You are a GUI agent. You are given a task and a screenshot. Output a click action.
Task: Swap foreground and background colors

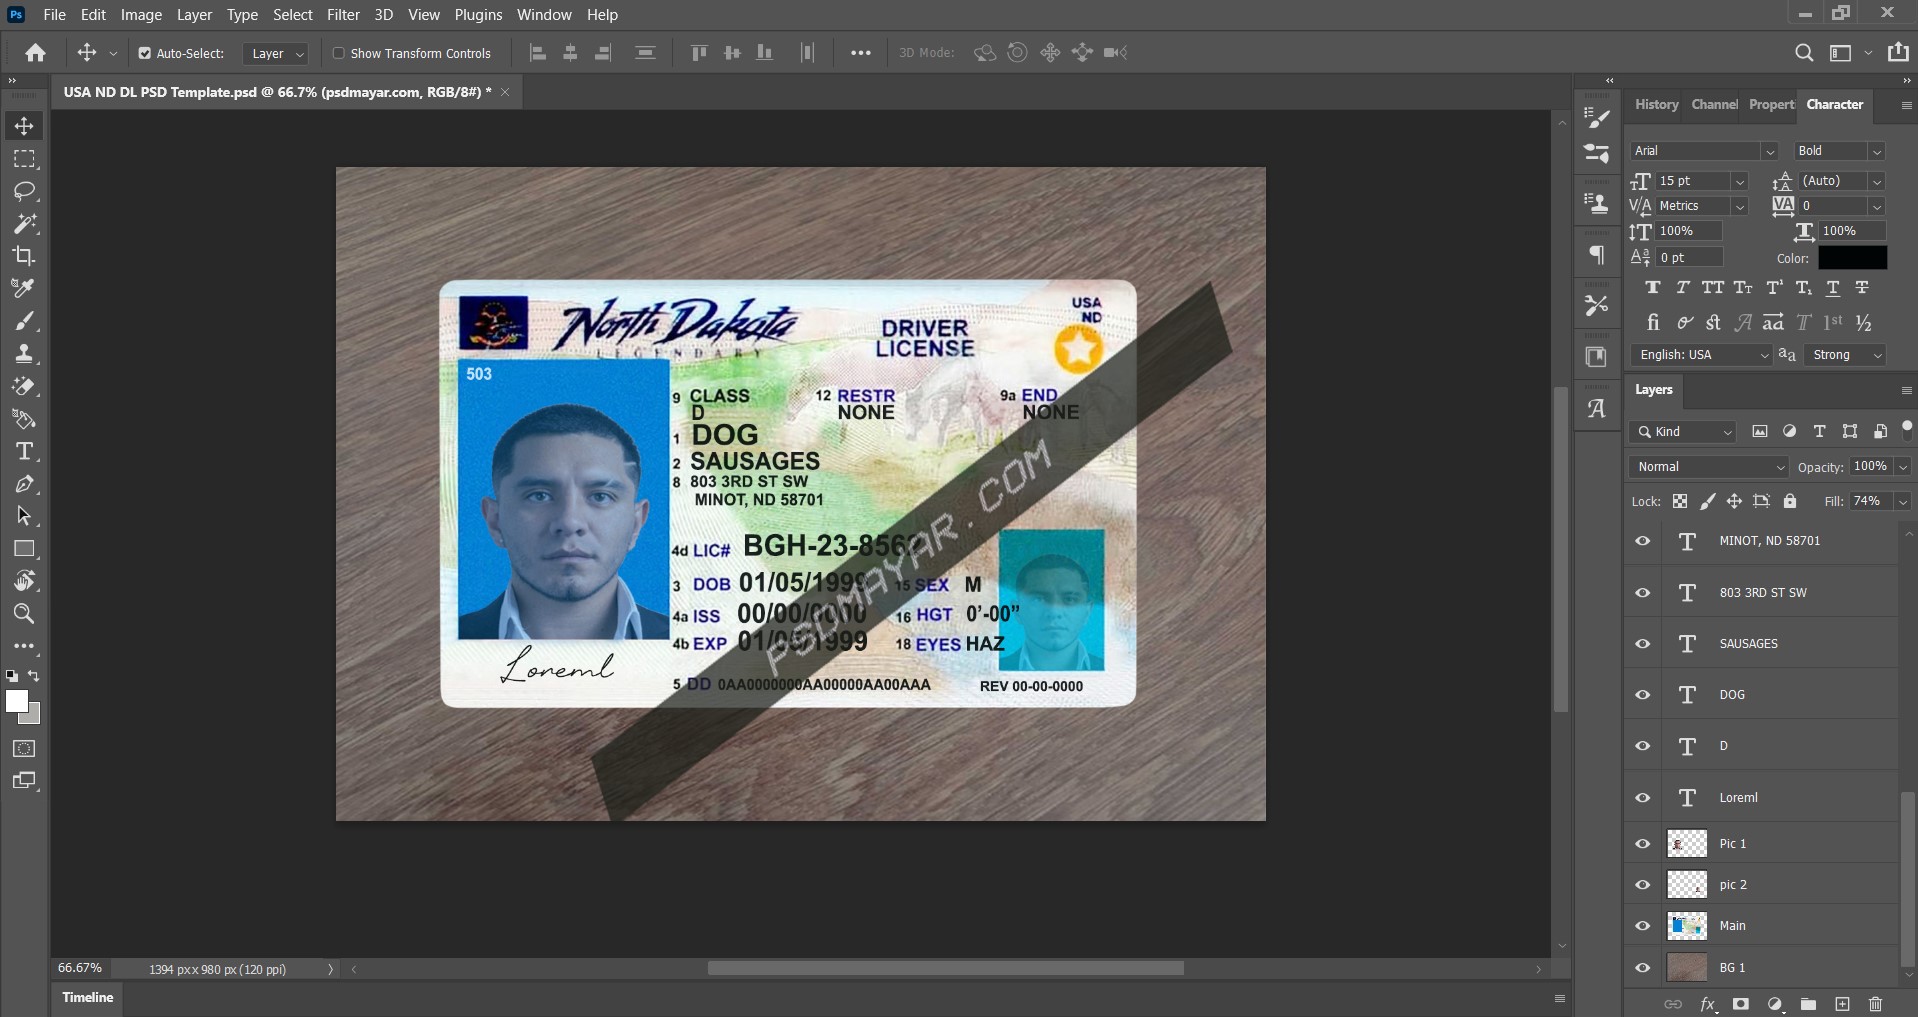coord(34,676)
